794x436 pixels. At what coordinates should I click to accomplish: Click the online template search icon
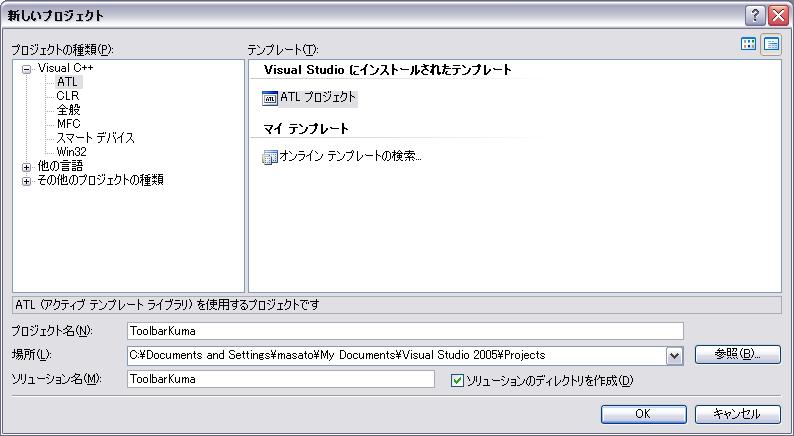tap(270, 157)
